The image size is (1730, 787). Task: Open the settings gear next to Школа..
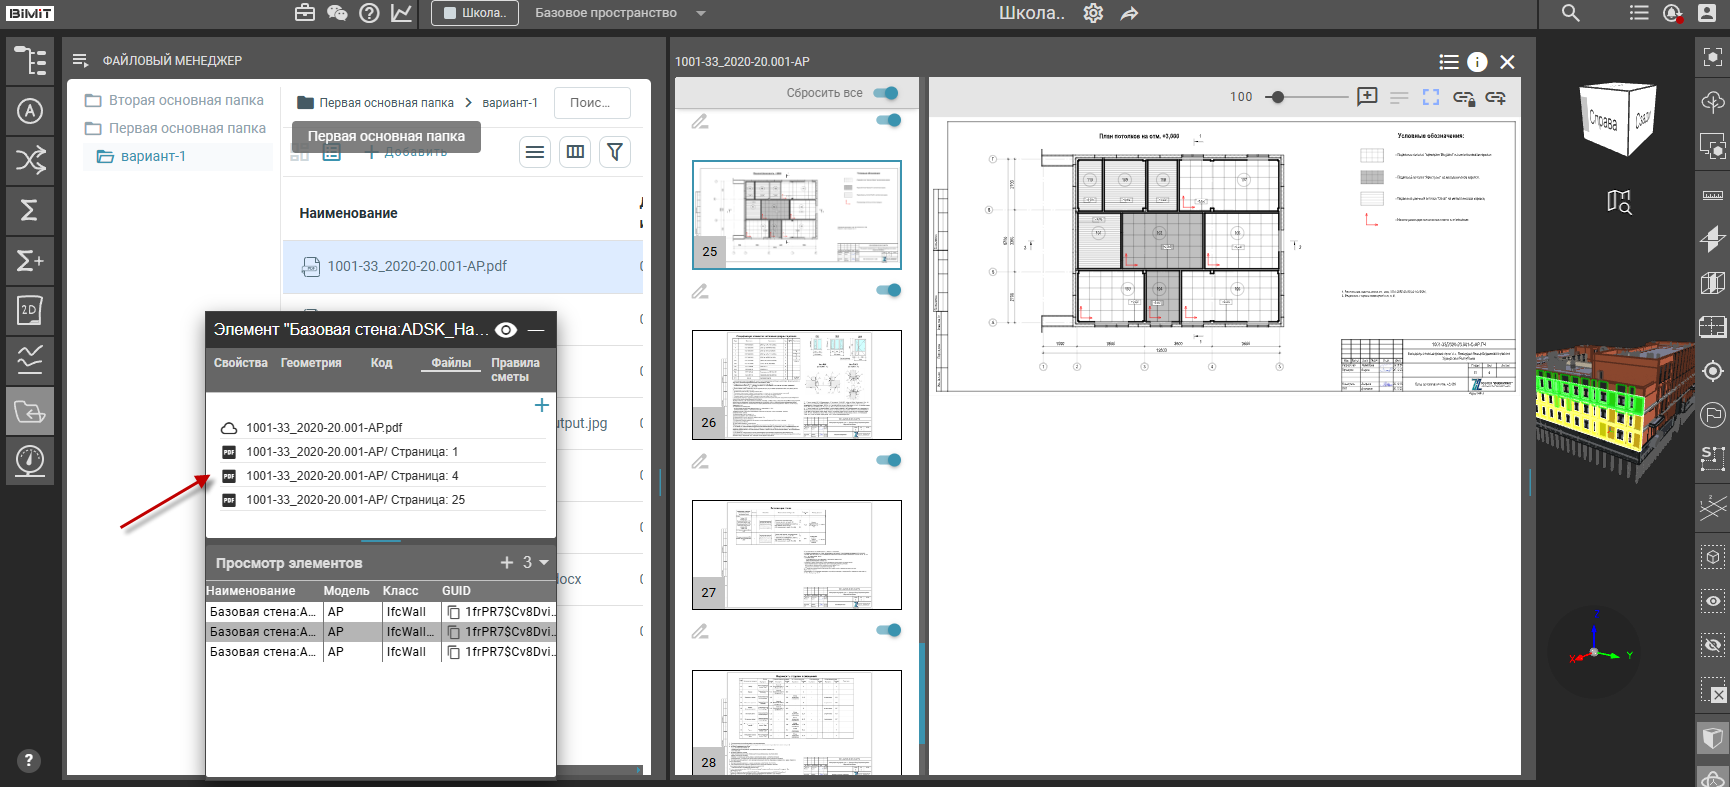[1093, 13]
